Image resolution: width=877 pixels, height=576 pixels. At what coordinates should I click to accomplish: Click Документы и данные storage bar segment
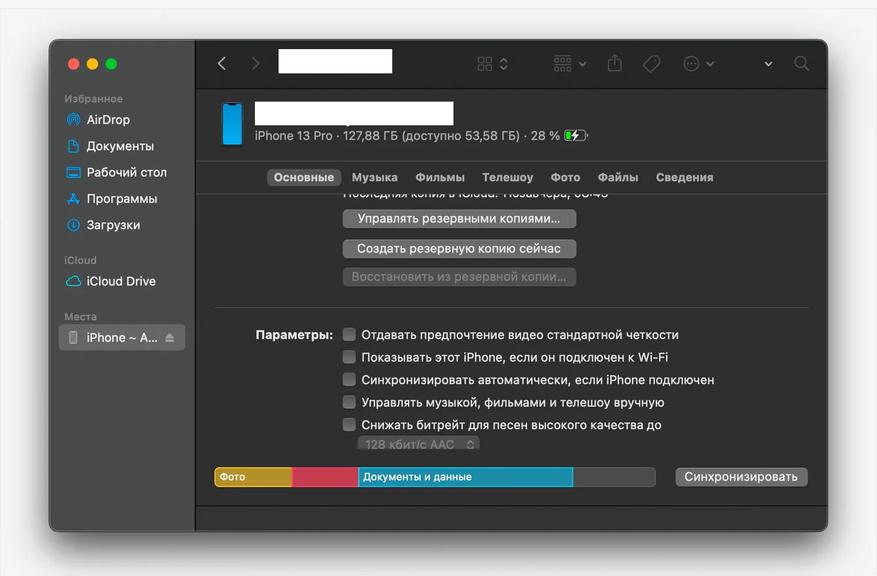(x=465, y=477)
